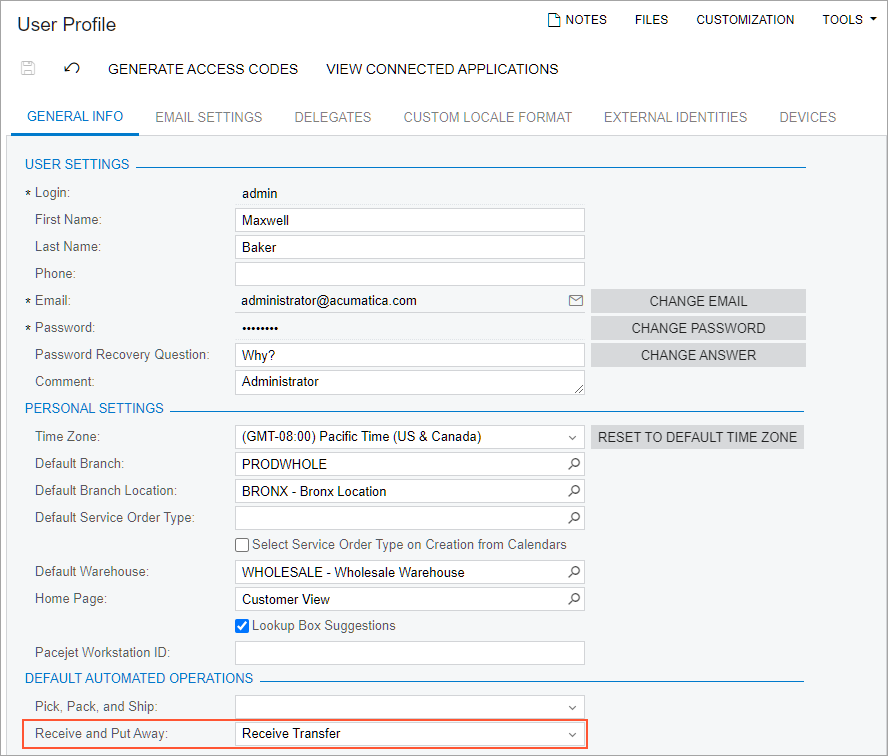Click the Notes document icon
Image resolution: width=888 pixels, height=756 pixels.
[553, 20]
